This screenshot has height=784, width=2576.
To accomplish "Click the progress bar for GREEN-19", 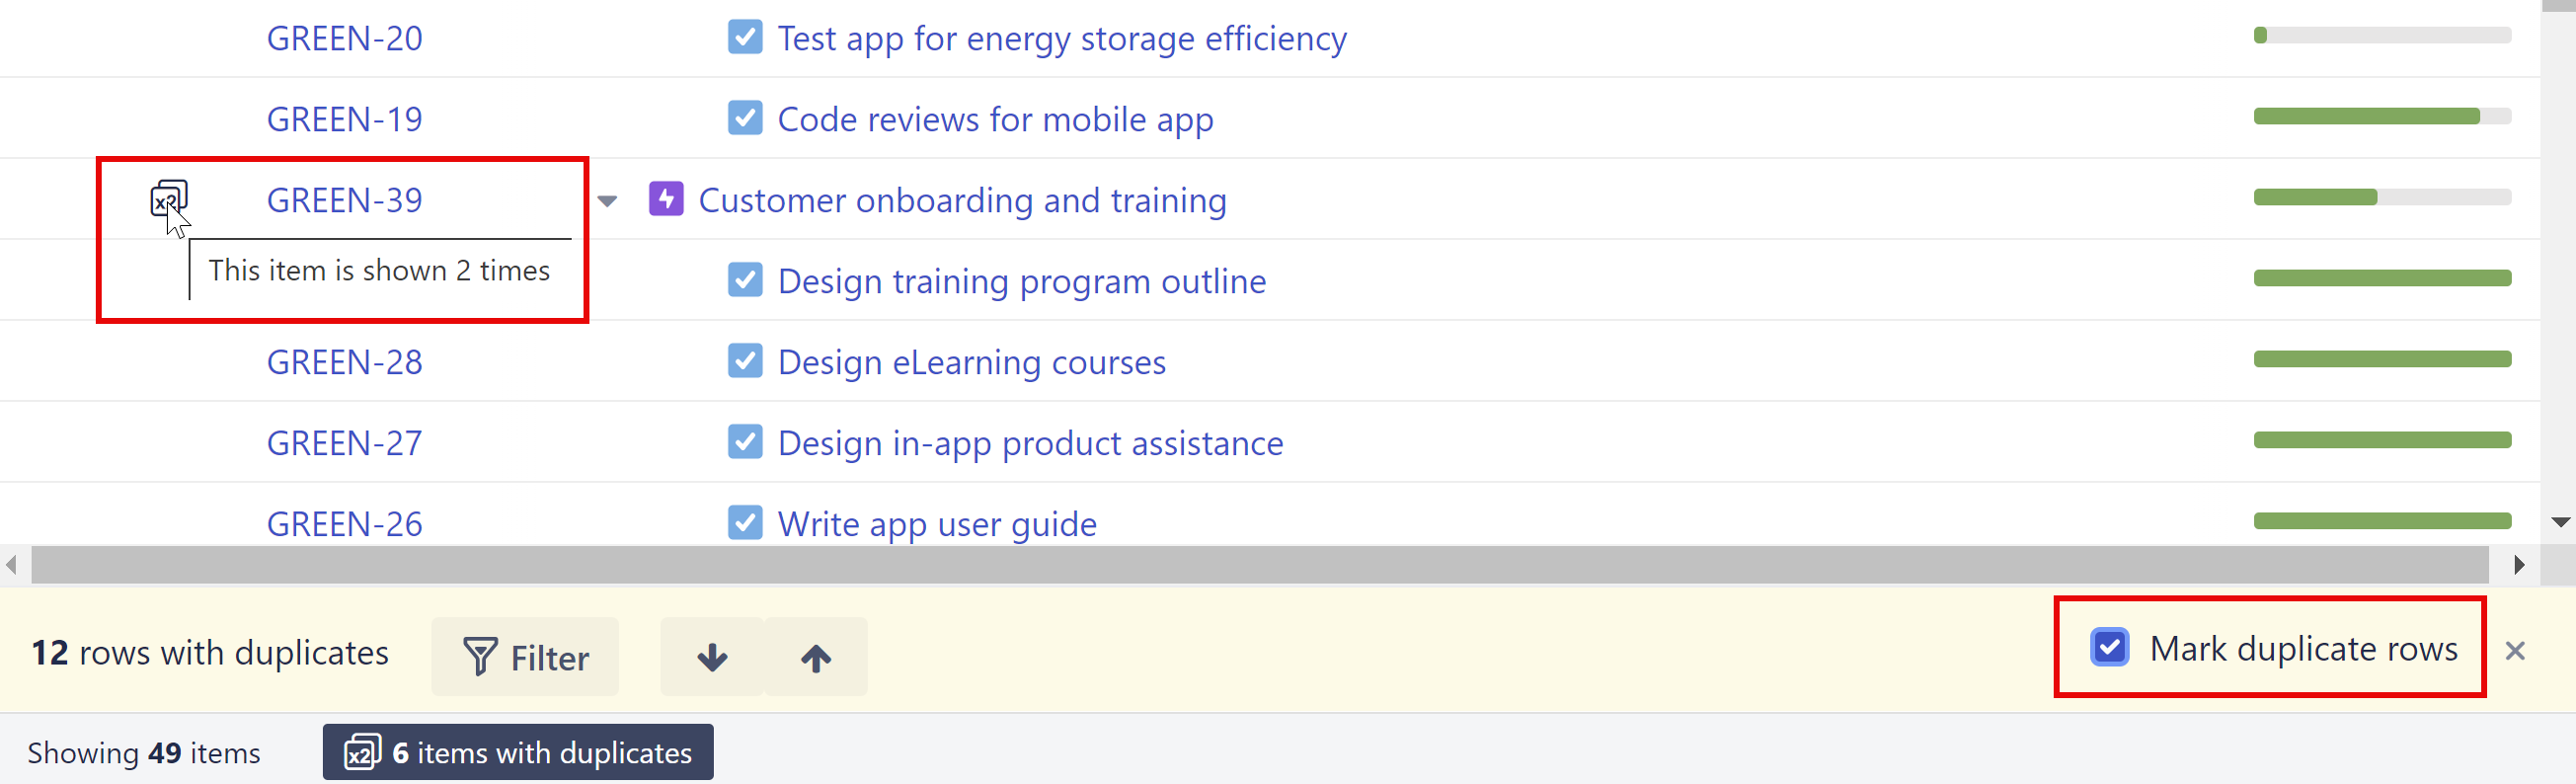I will (2381, 117).
